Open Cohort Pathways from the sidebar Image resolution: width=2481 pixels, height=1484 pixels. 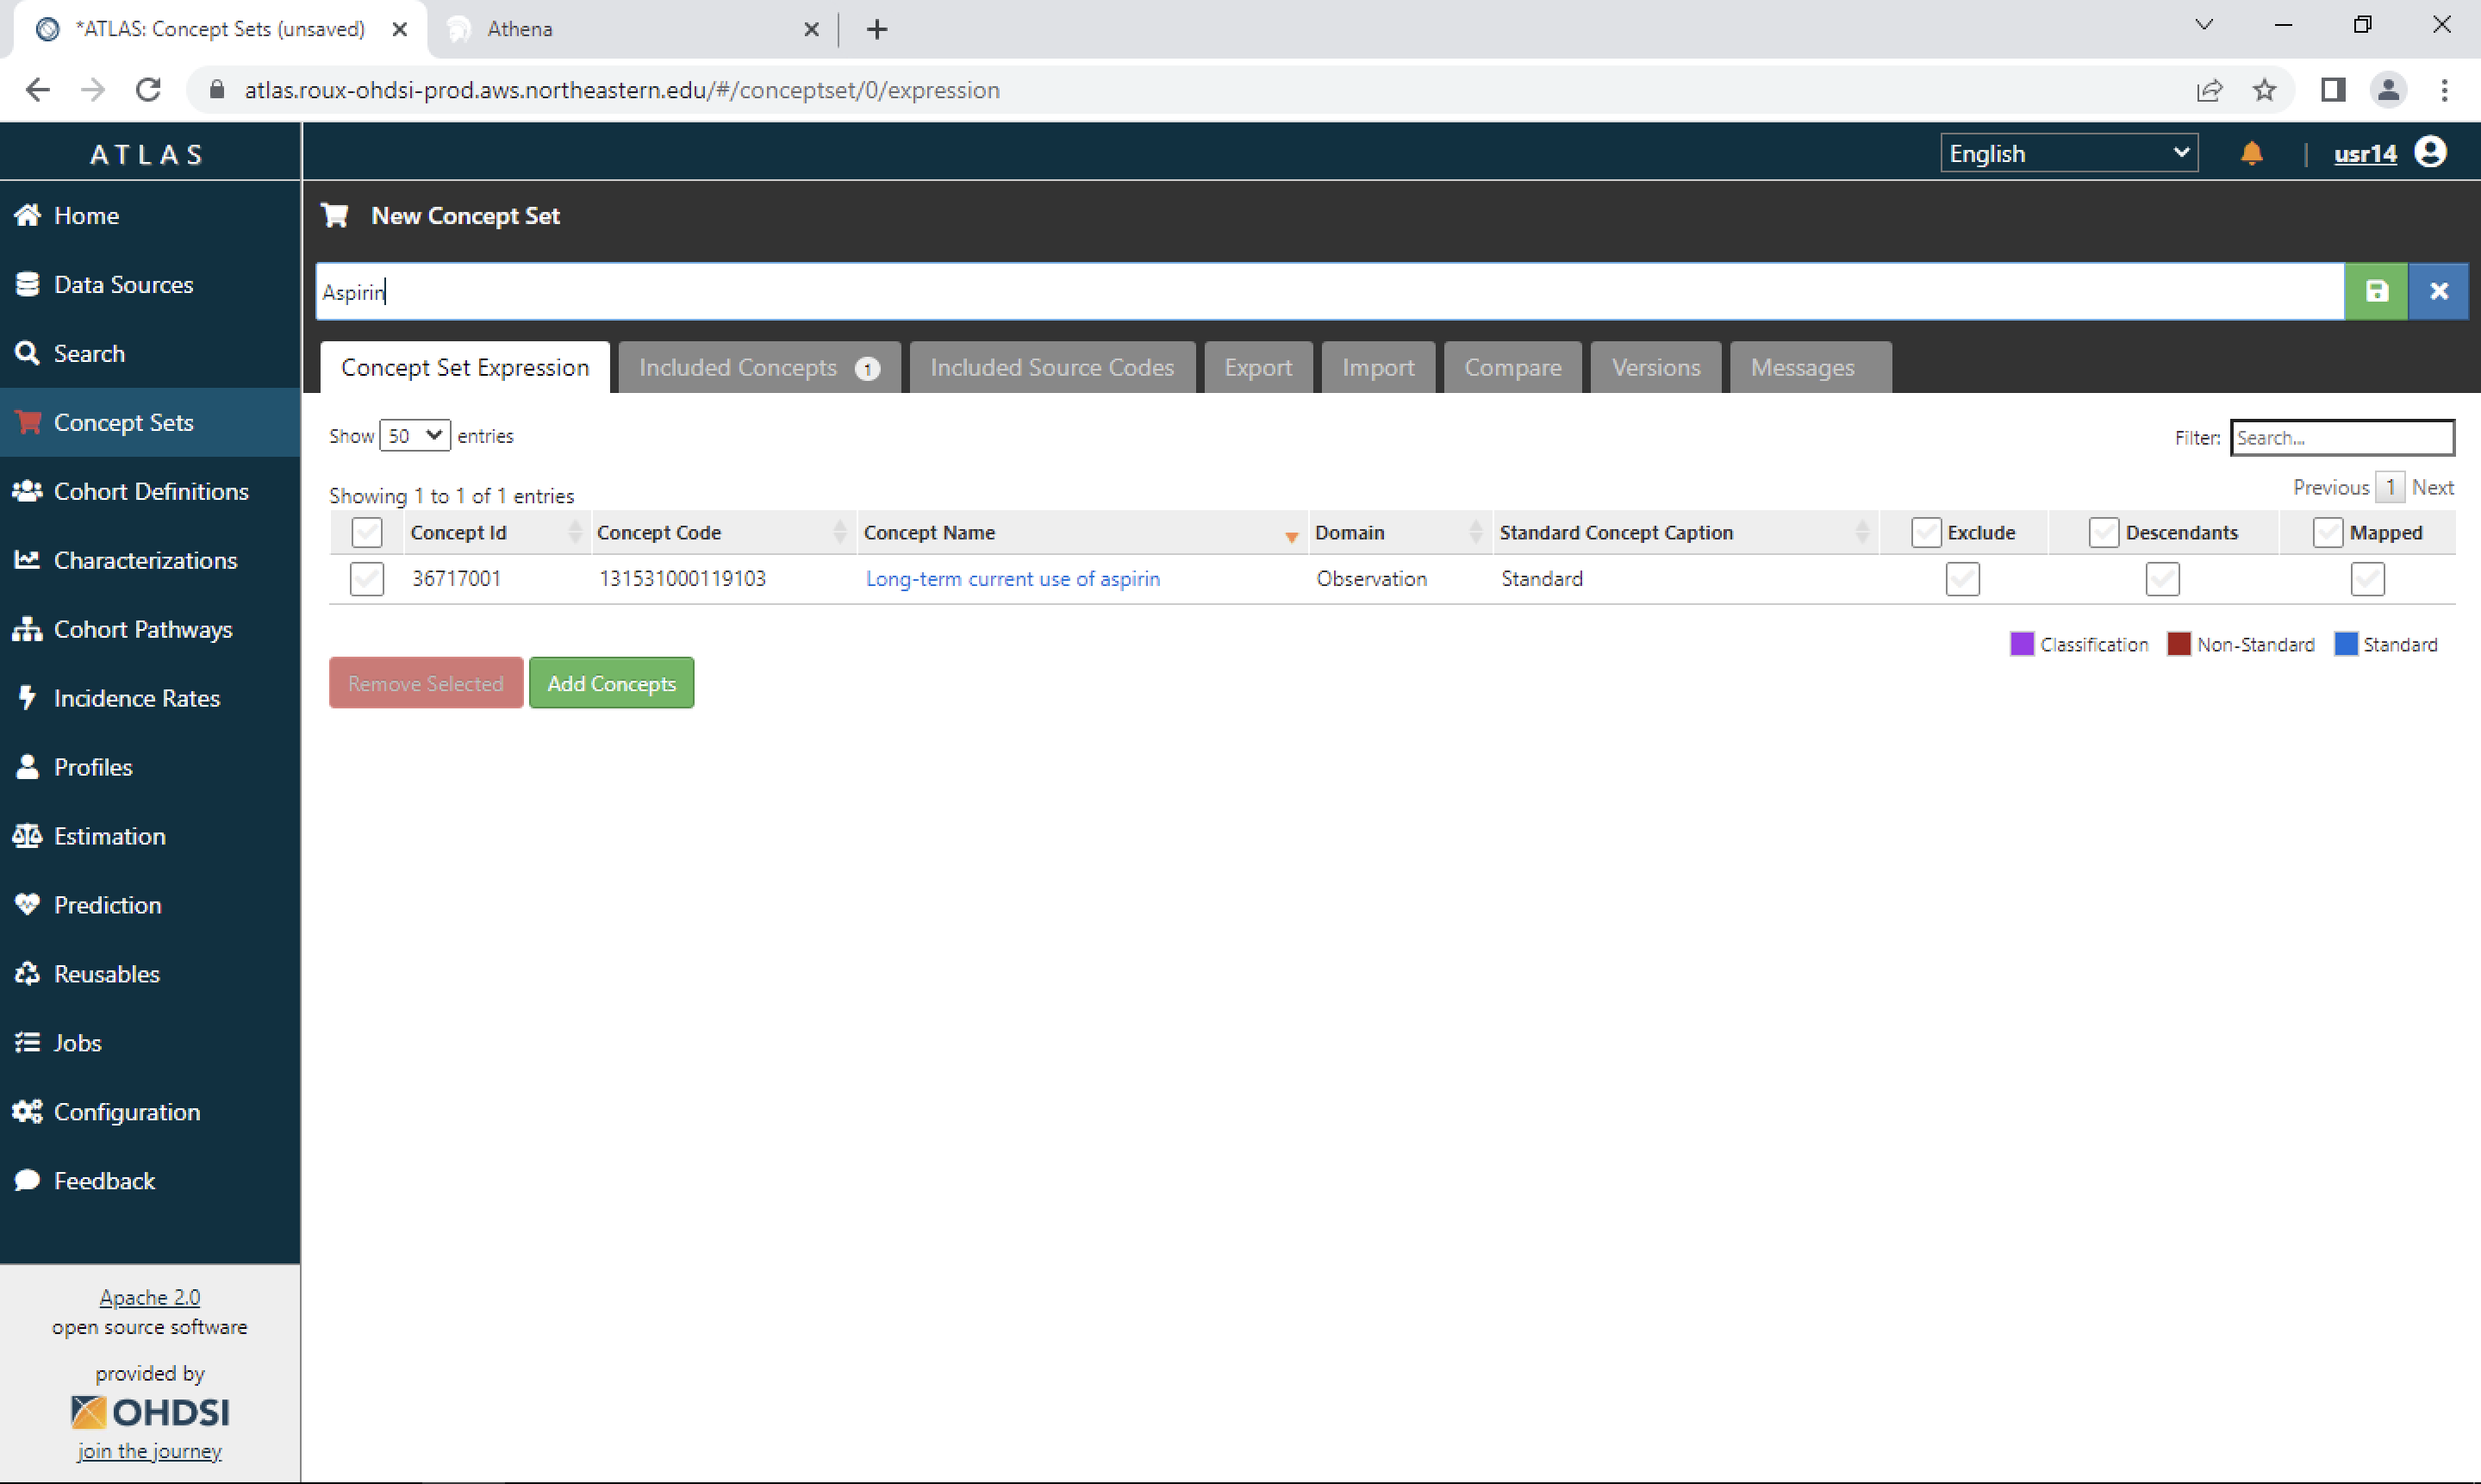pos(142,629)
